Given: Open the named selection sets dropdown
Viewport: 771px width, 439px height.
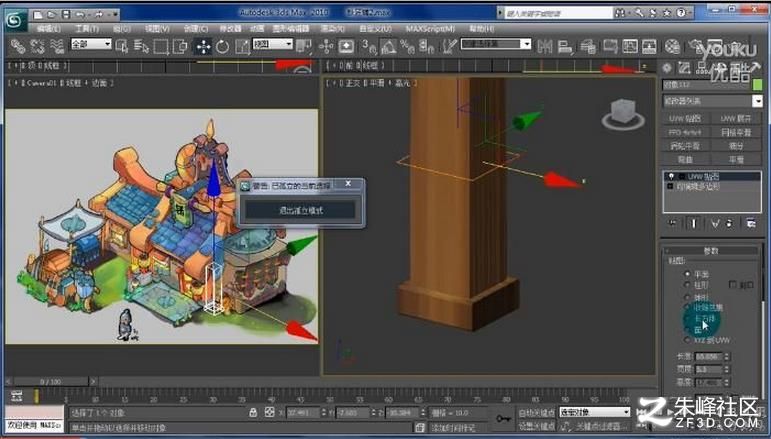Looking at the screenshot, I should pos(496,44).
